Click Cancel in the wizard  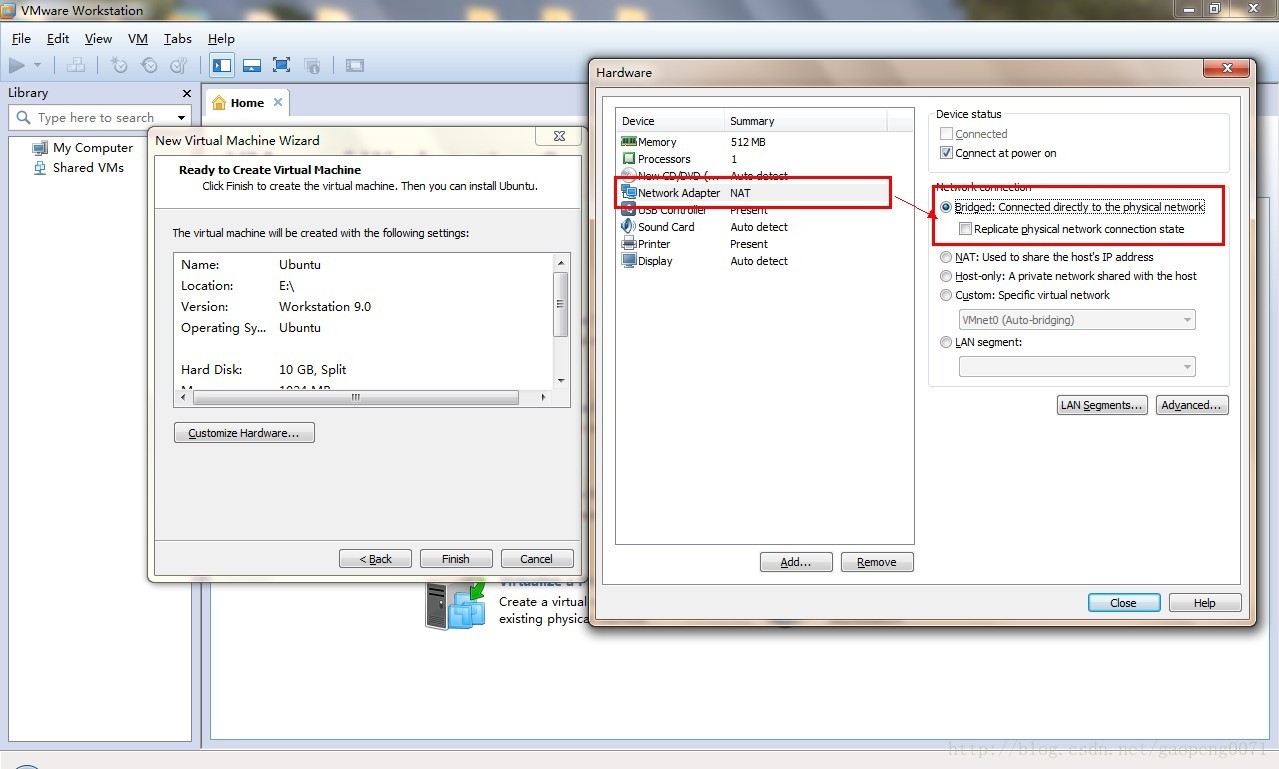tap(537, 559)
